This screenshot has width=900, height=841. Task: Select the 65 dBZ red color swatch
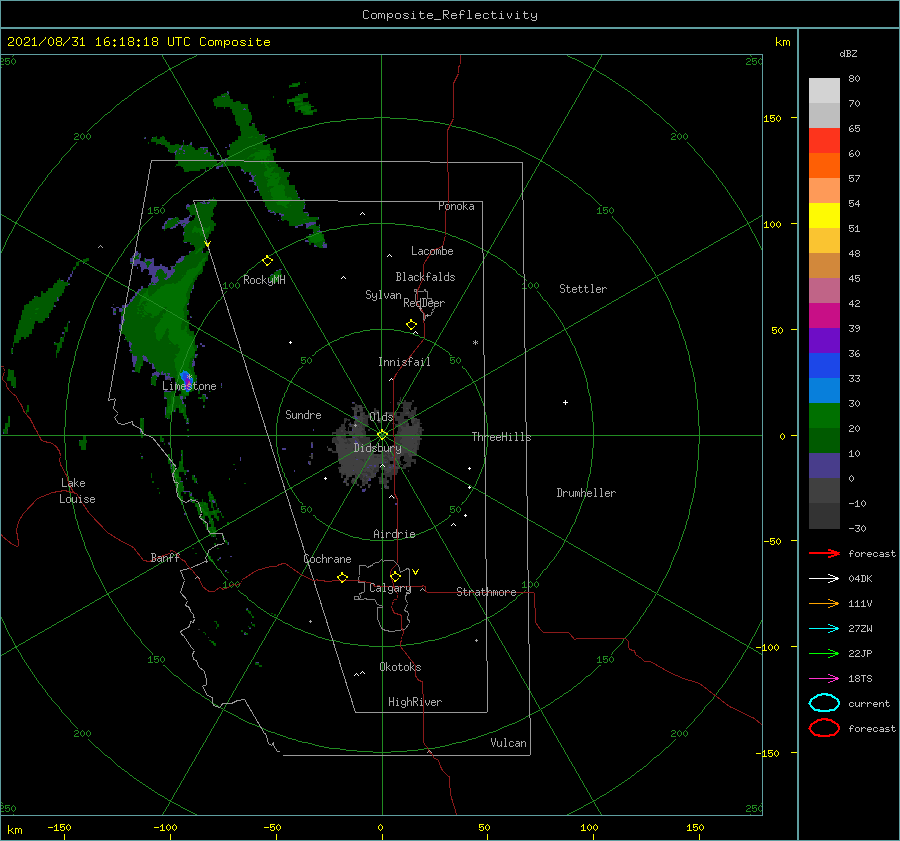coord(824,140)
